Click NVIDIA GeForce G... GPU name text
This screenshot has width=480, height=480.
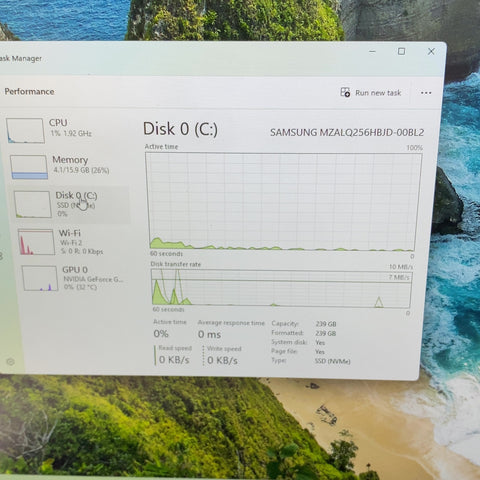tap(93, 279)
